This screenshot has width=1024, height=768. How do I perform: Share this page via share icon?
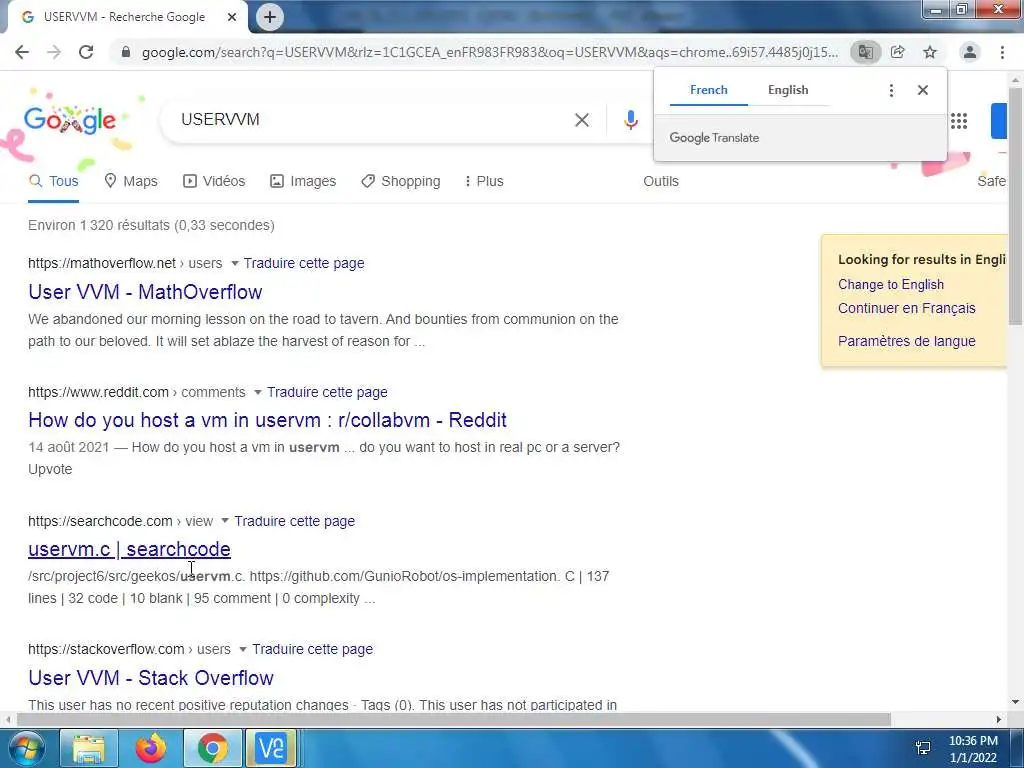point(898,52)
